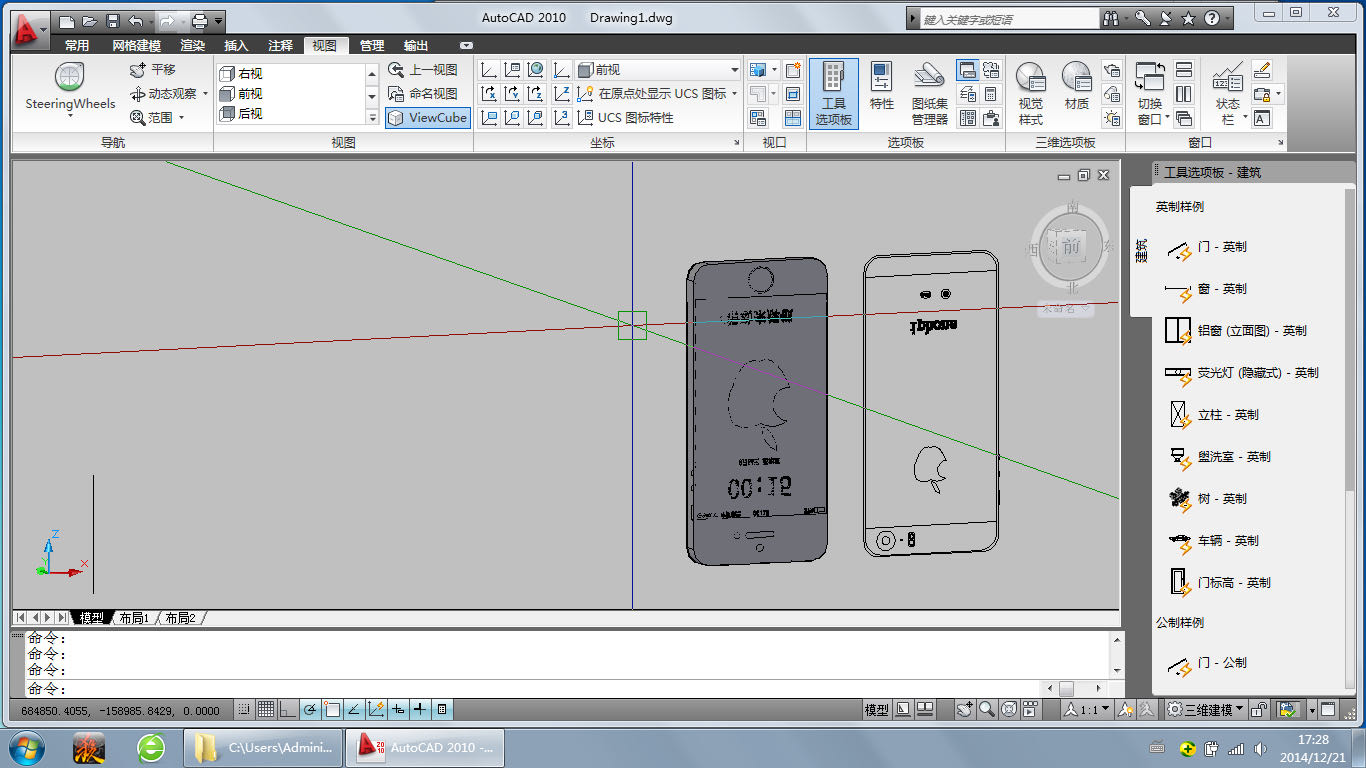Expand the SteeringWheels dropdown arrow
The width and height of the screenshot is (1366, 768).
[70, 116]
